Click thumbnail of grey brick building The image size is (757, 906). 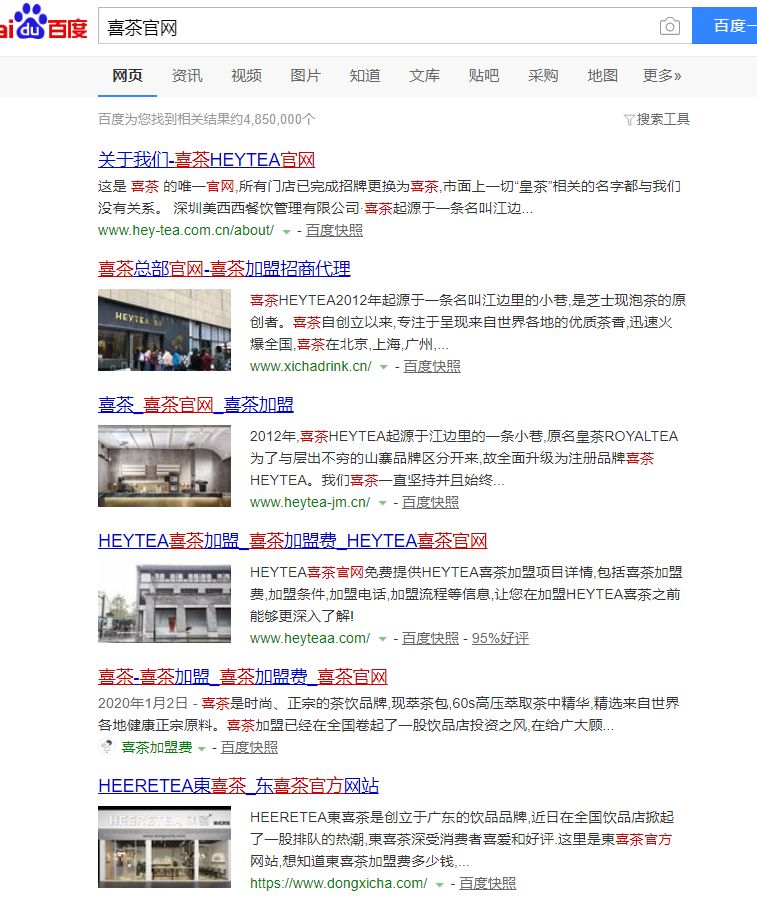164,602
